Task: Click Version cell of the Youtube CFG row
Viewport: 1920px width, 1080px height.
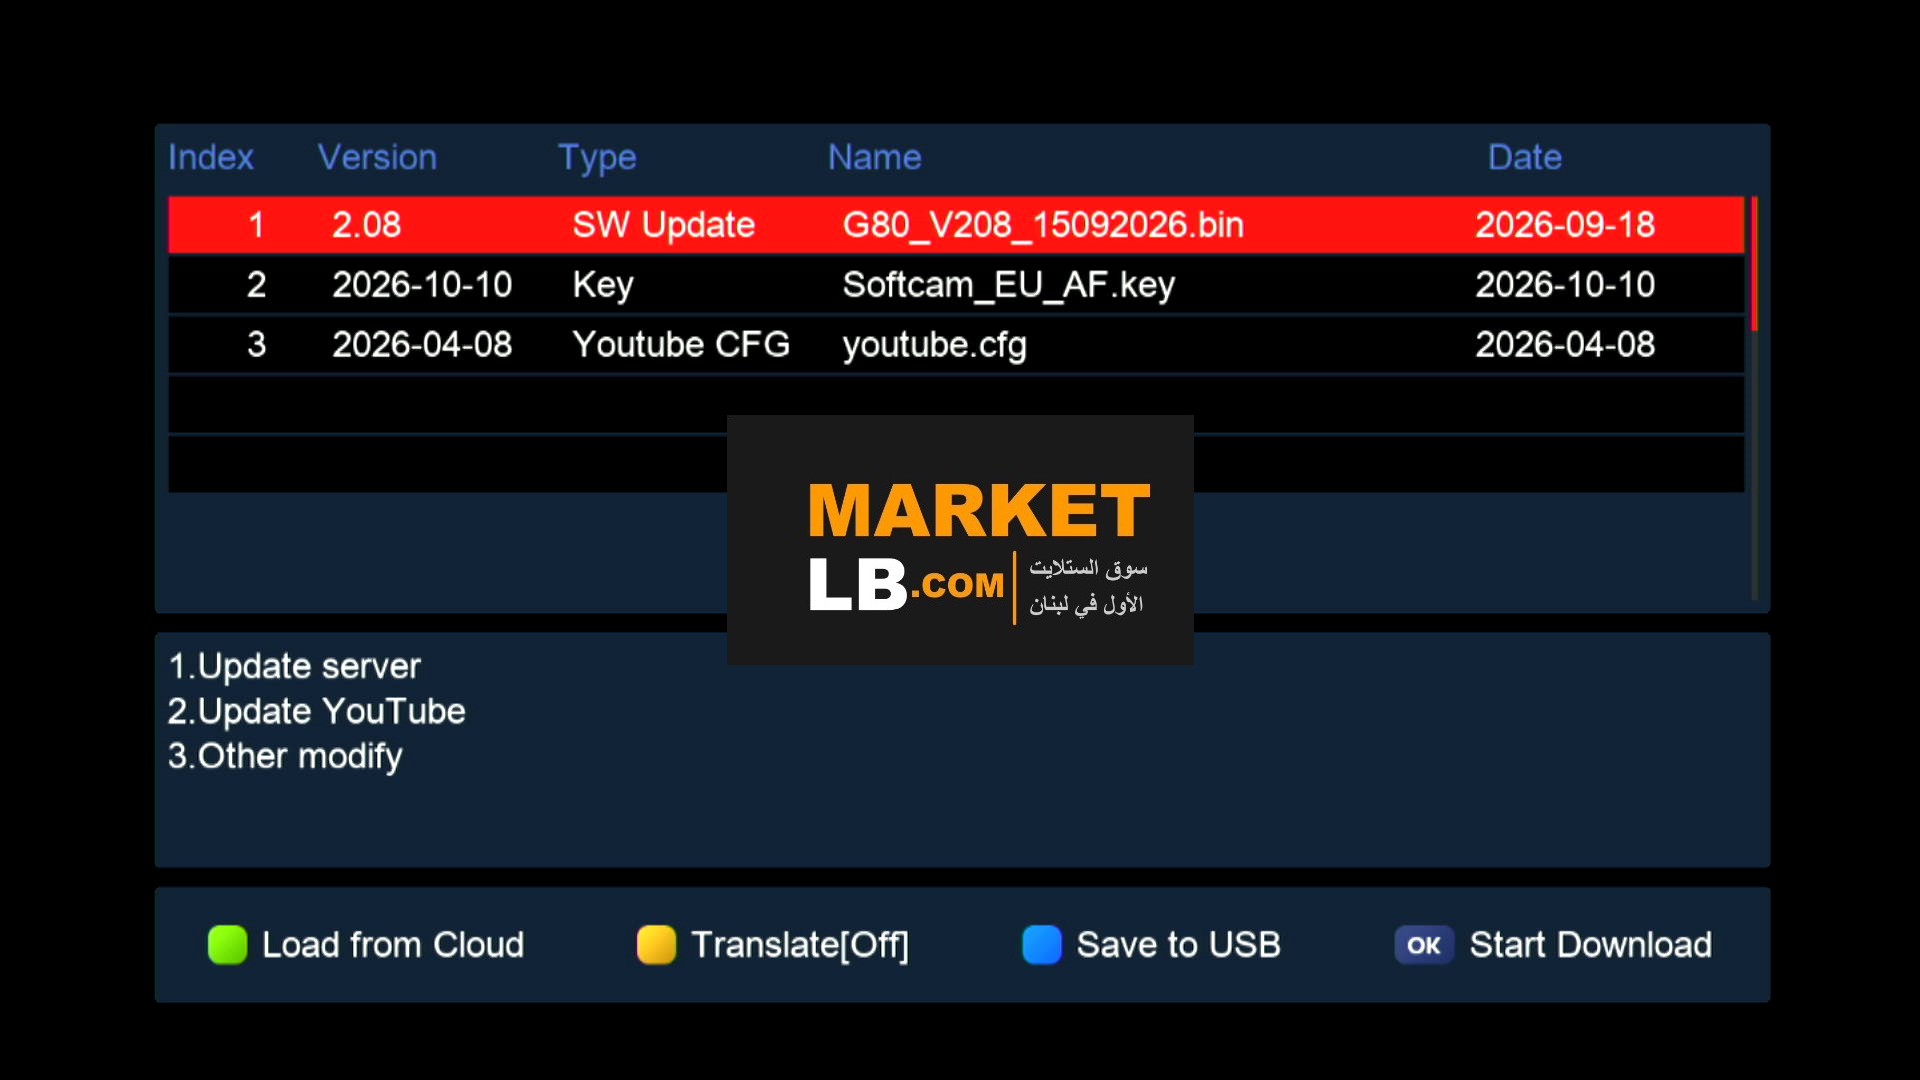Action: [x=422, y=345]
